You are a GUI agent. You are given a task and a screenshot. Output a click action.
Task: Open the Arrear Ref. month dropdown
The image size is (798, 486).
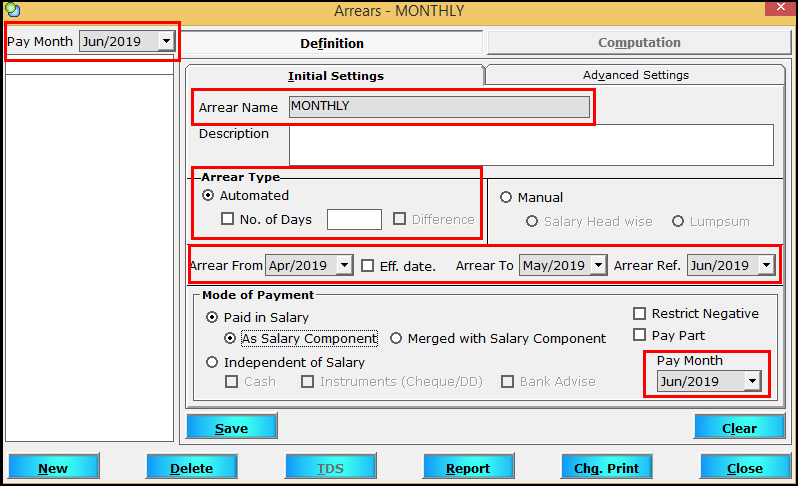(x=766, y=265)
